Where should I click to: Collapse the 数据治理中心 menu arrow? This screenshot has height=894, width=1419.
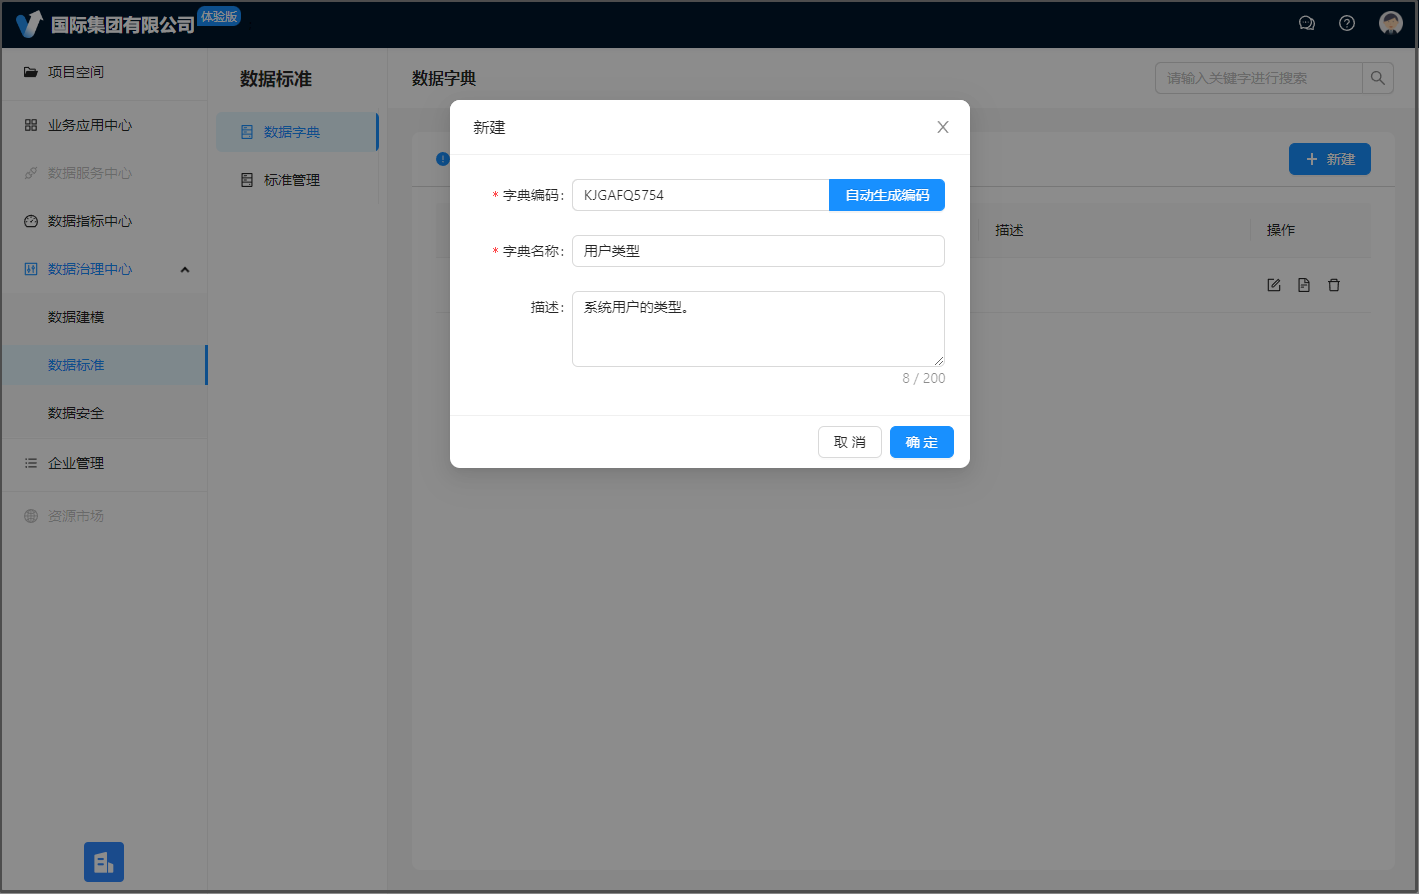tap(185, 269)
